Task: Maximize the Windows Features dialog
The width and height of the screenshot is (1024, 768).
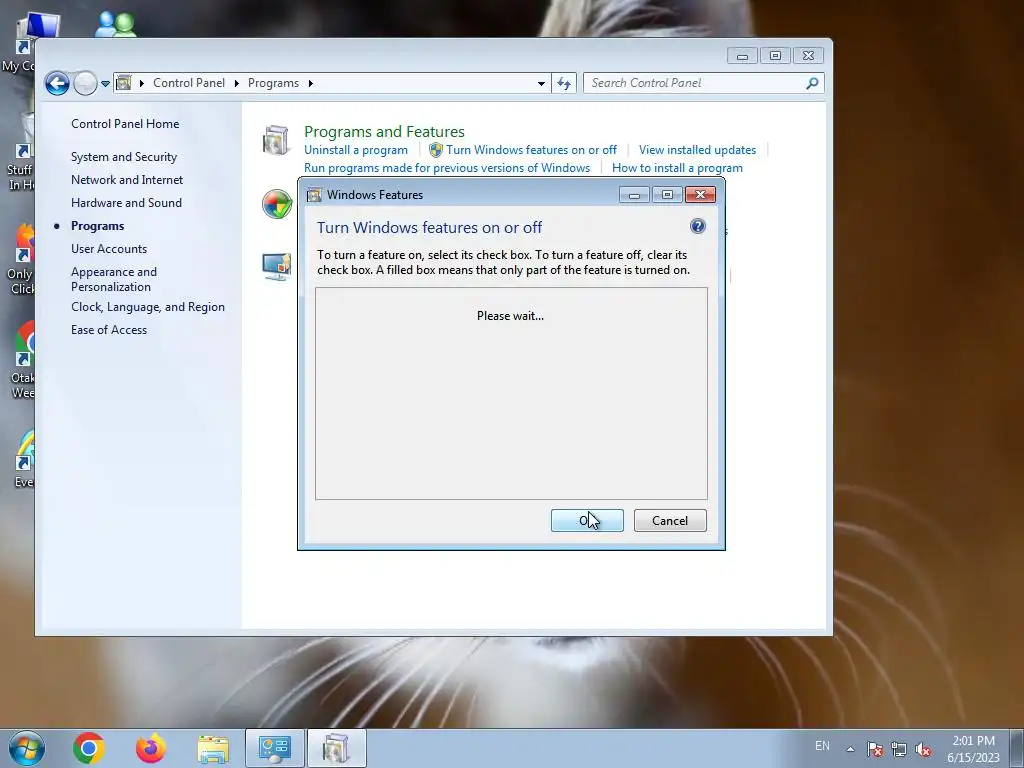Action: click(667, 195)
